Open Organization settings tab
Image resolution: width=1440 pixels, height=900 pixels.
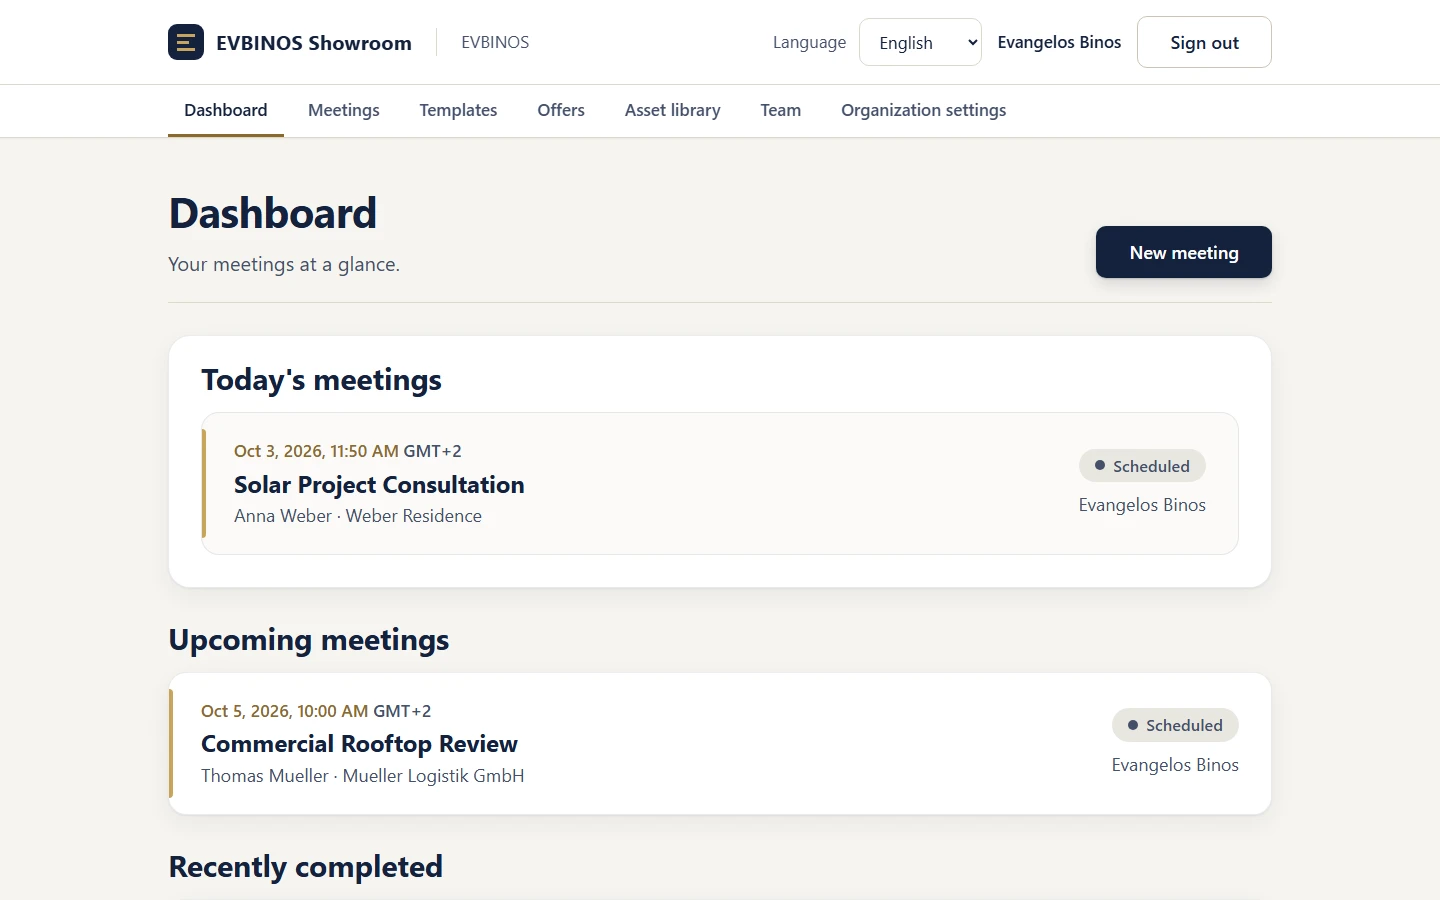924,110
